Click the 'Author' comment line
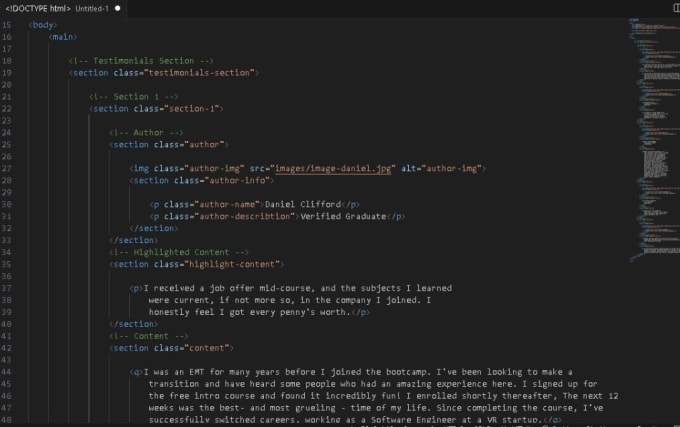680x427 pixels. (147, 133)
